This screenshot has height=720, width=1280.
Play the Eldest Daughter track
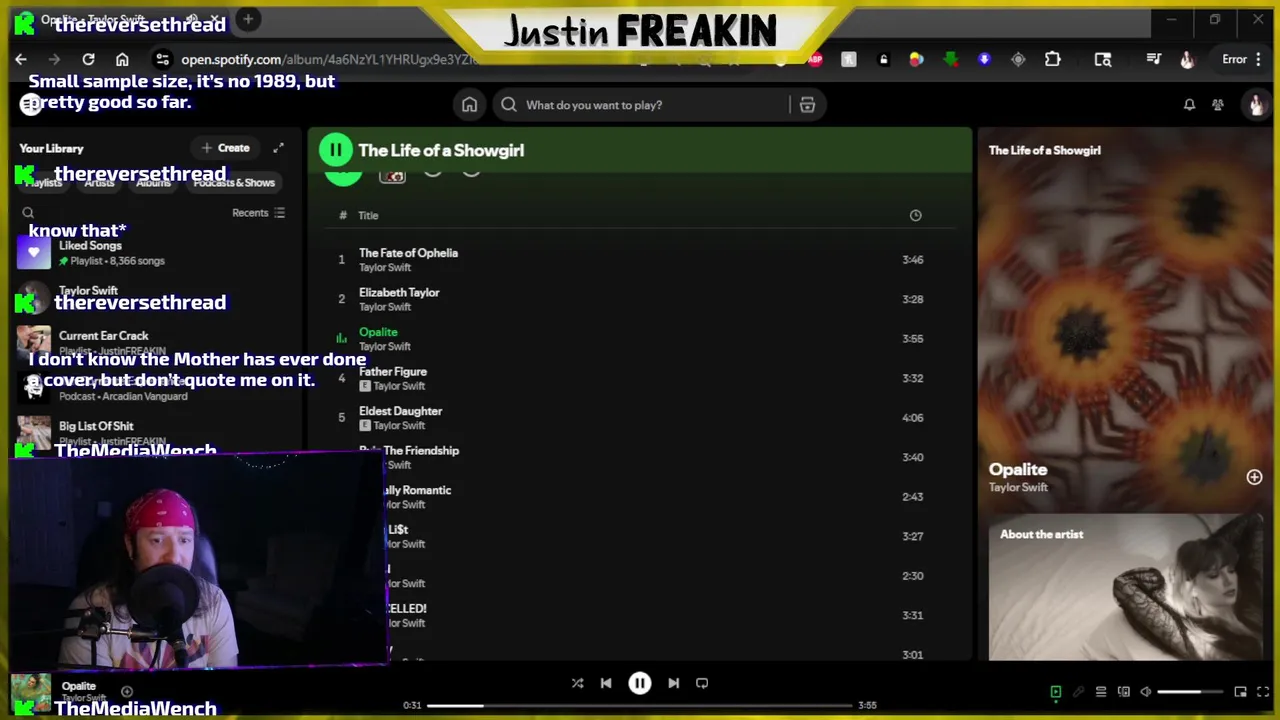(x=640, y=418)
